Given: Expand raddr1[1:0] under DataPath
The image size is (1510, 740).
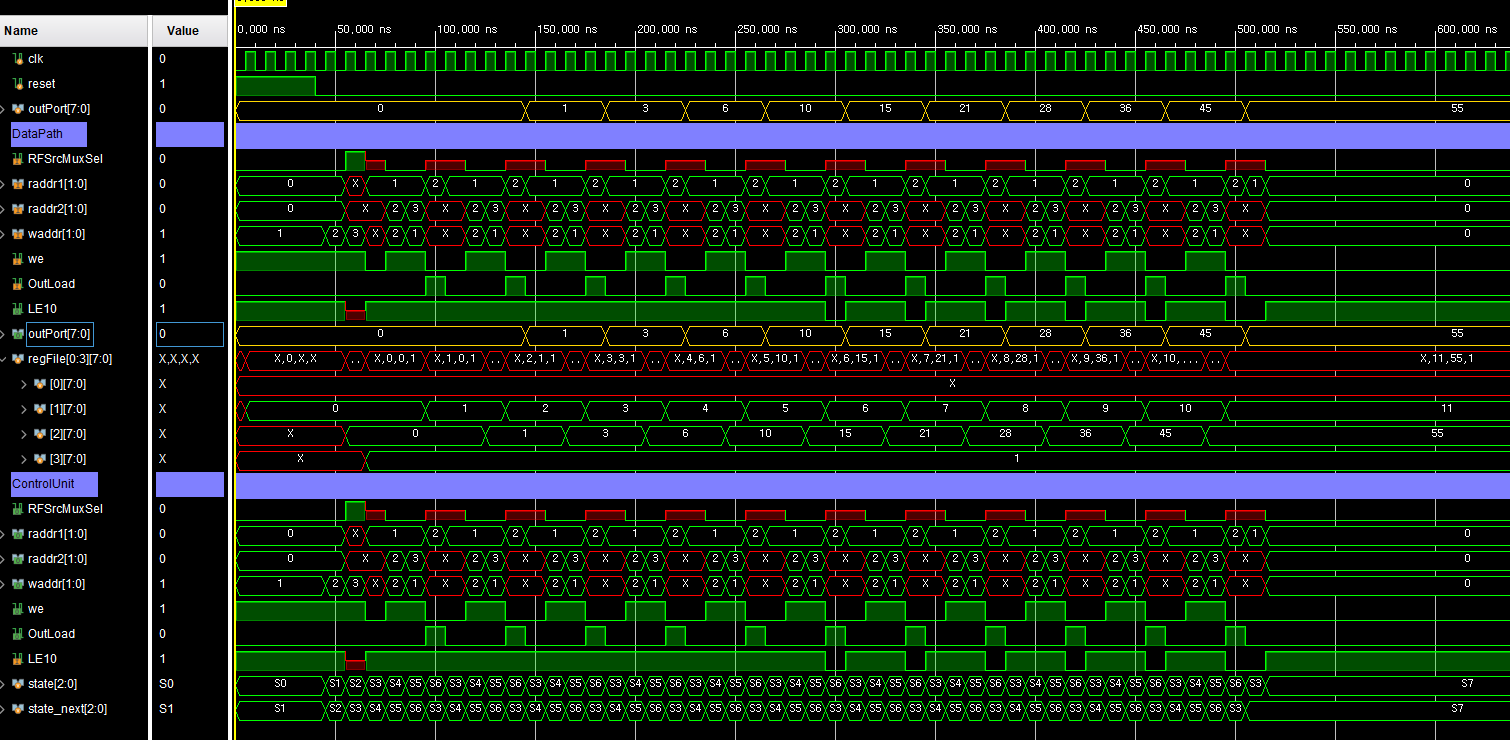Looking at the screenshot, I should click(x=4, y=184).
